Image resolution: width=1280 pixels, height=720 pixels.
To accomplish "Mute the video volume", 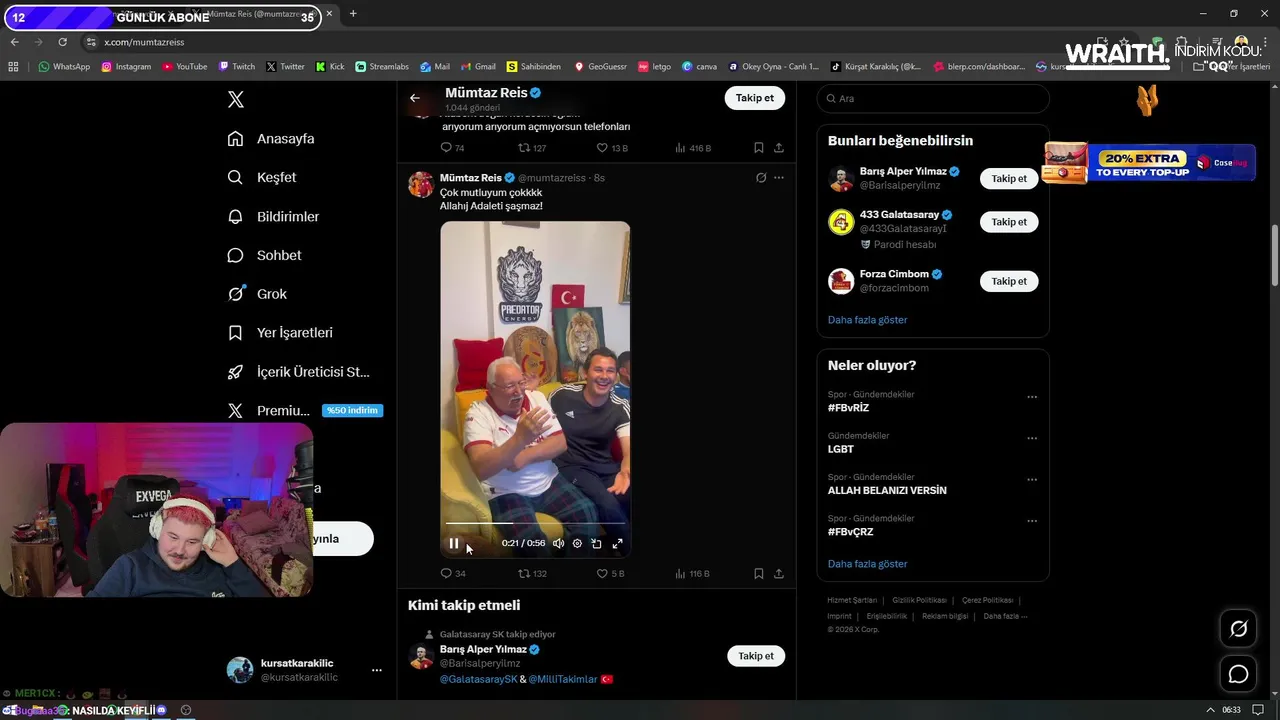I will pyautogui.click(x=558, y=543).
